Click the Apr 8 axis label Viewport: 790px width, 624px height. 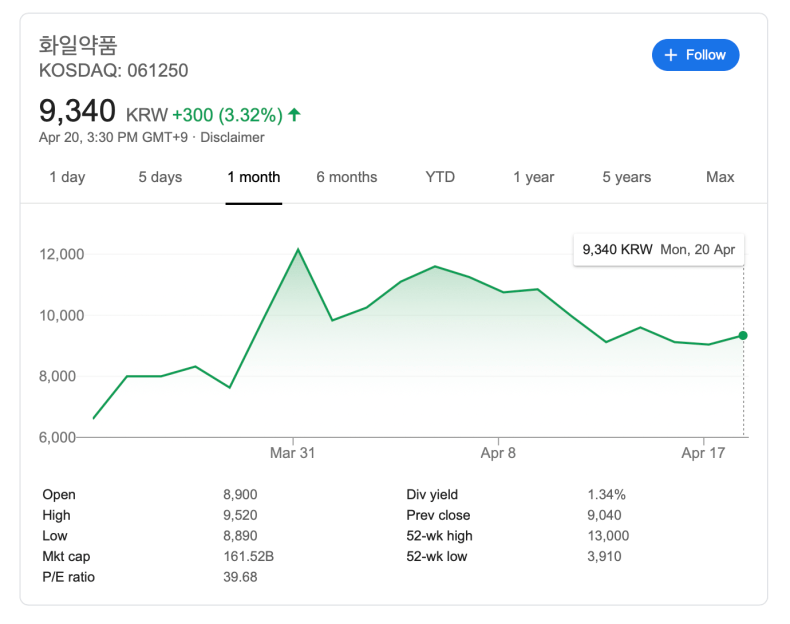pyautogui.click(x=498, y=453)
